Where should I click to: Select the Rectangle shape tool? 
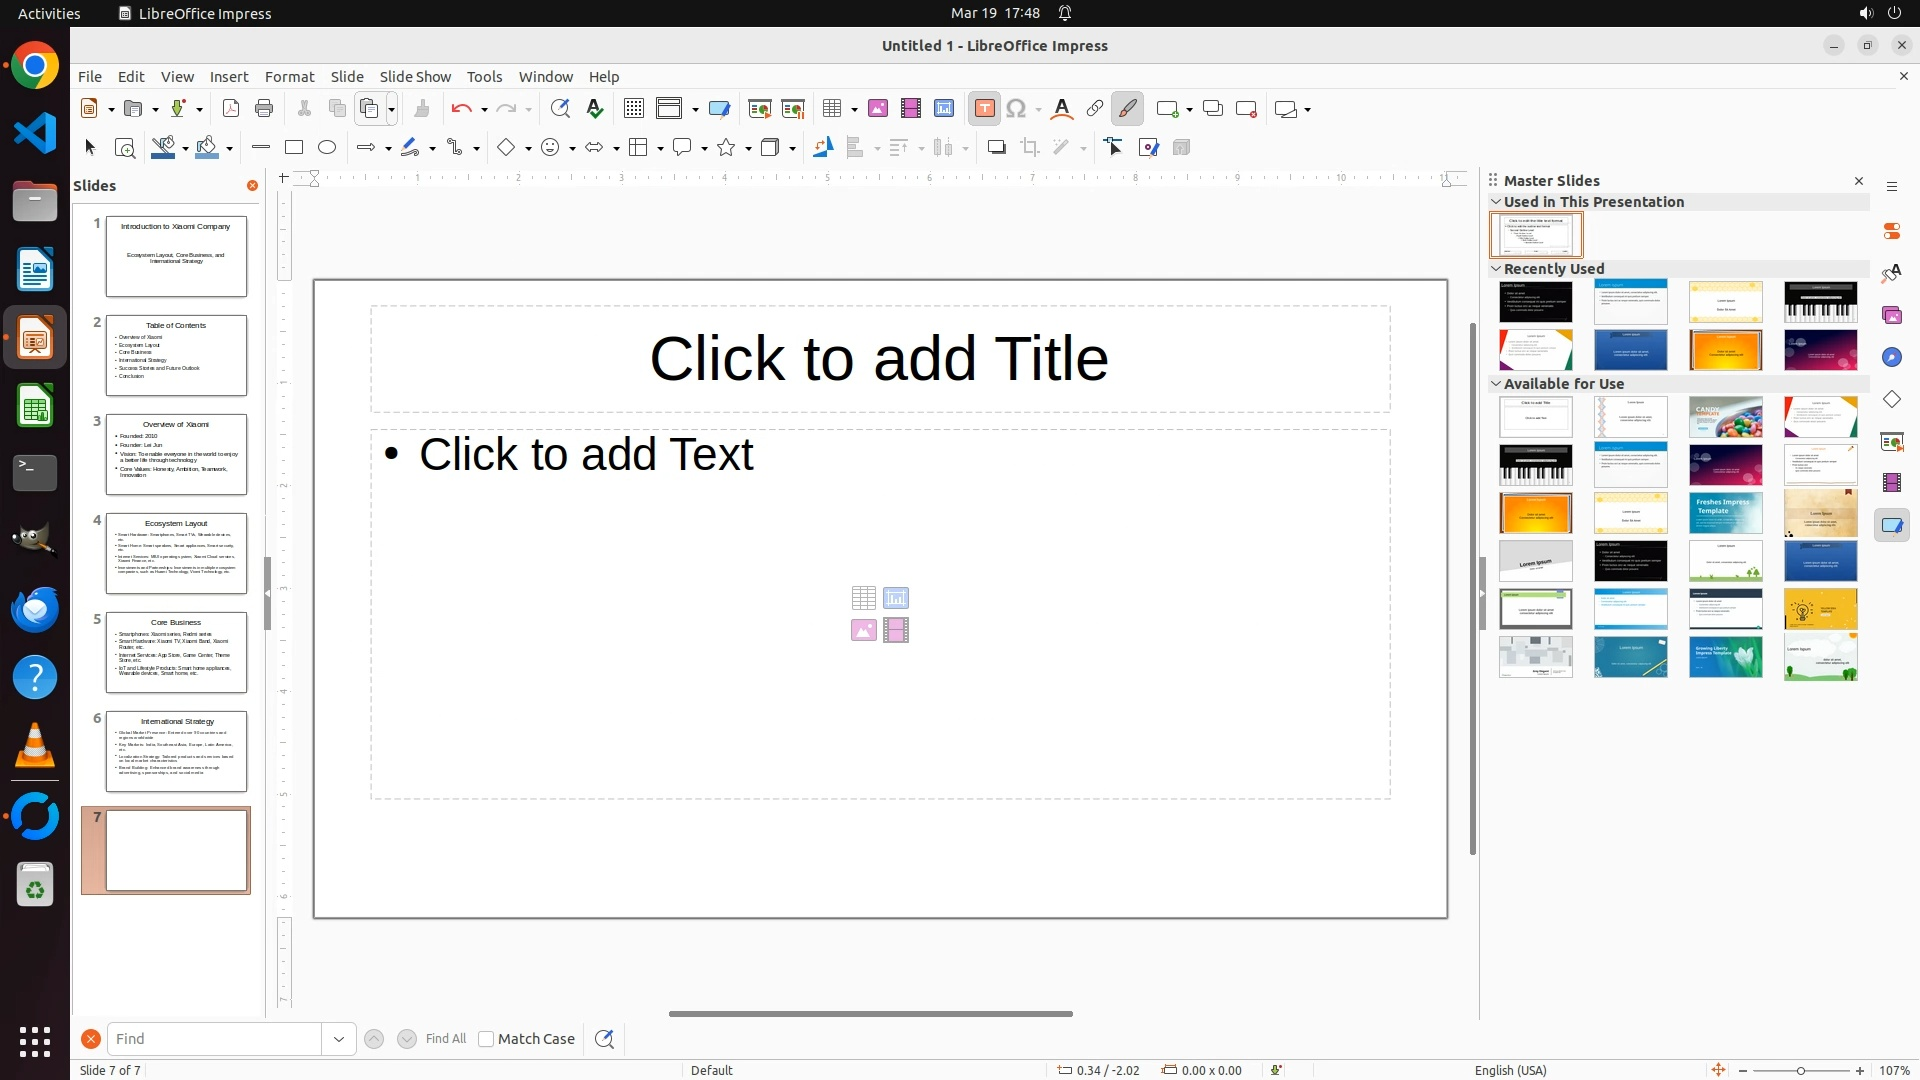pyautogui.click(x=294, y=148)
